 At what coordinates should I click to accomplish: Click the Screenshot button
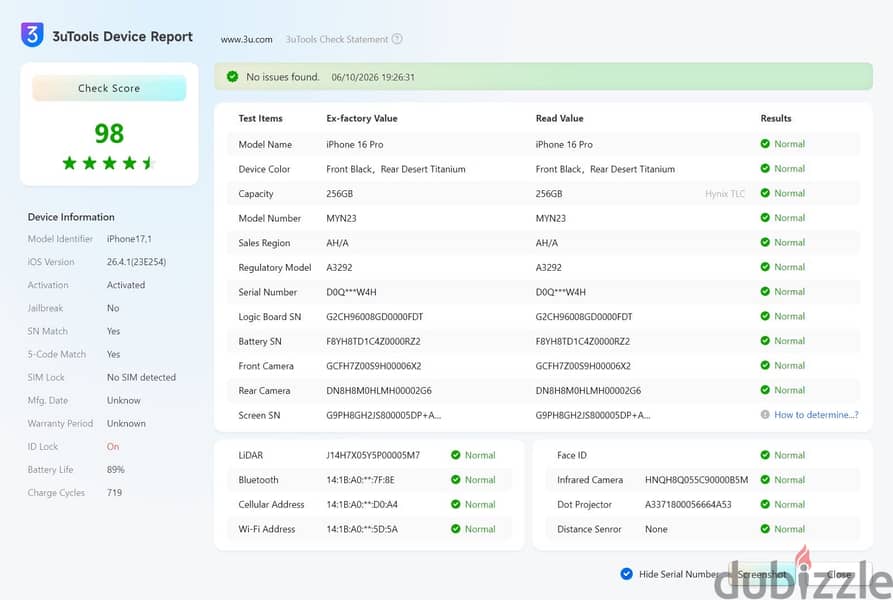coord(762,574)
